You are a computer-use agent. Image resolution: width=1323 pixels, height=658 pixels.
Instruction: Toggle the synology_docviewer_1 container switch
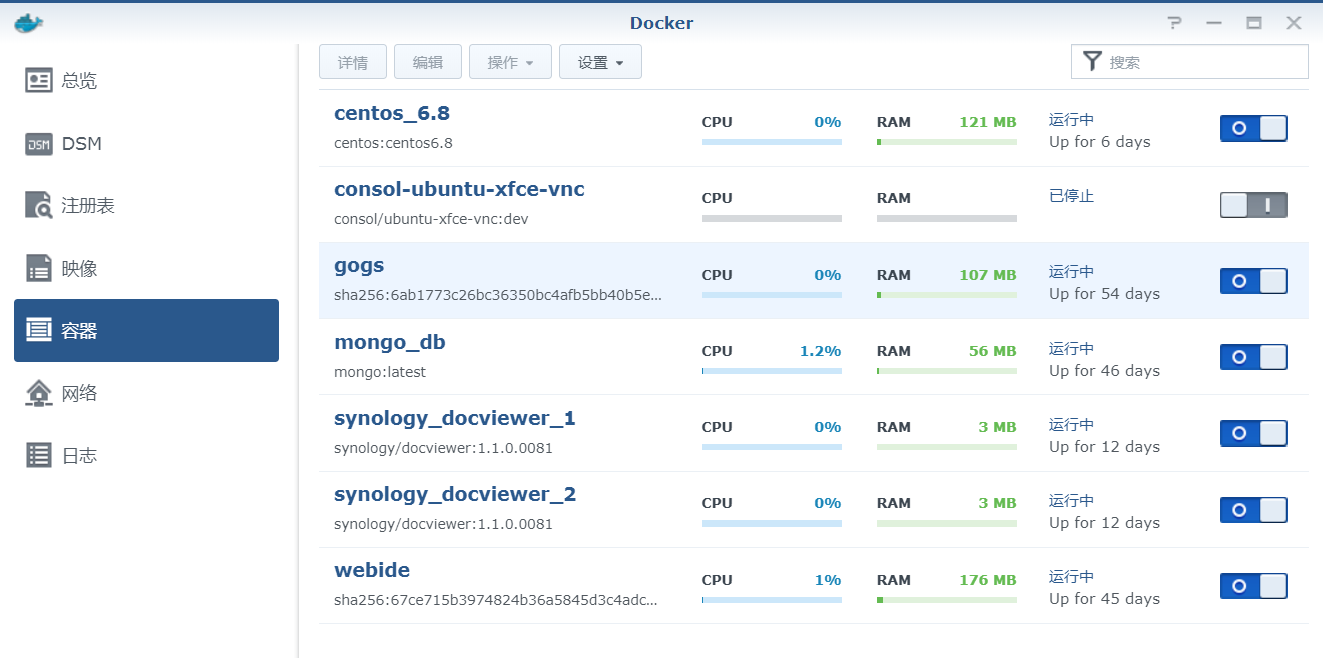pyautogui.click(x=1253, y=433)
